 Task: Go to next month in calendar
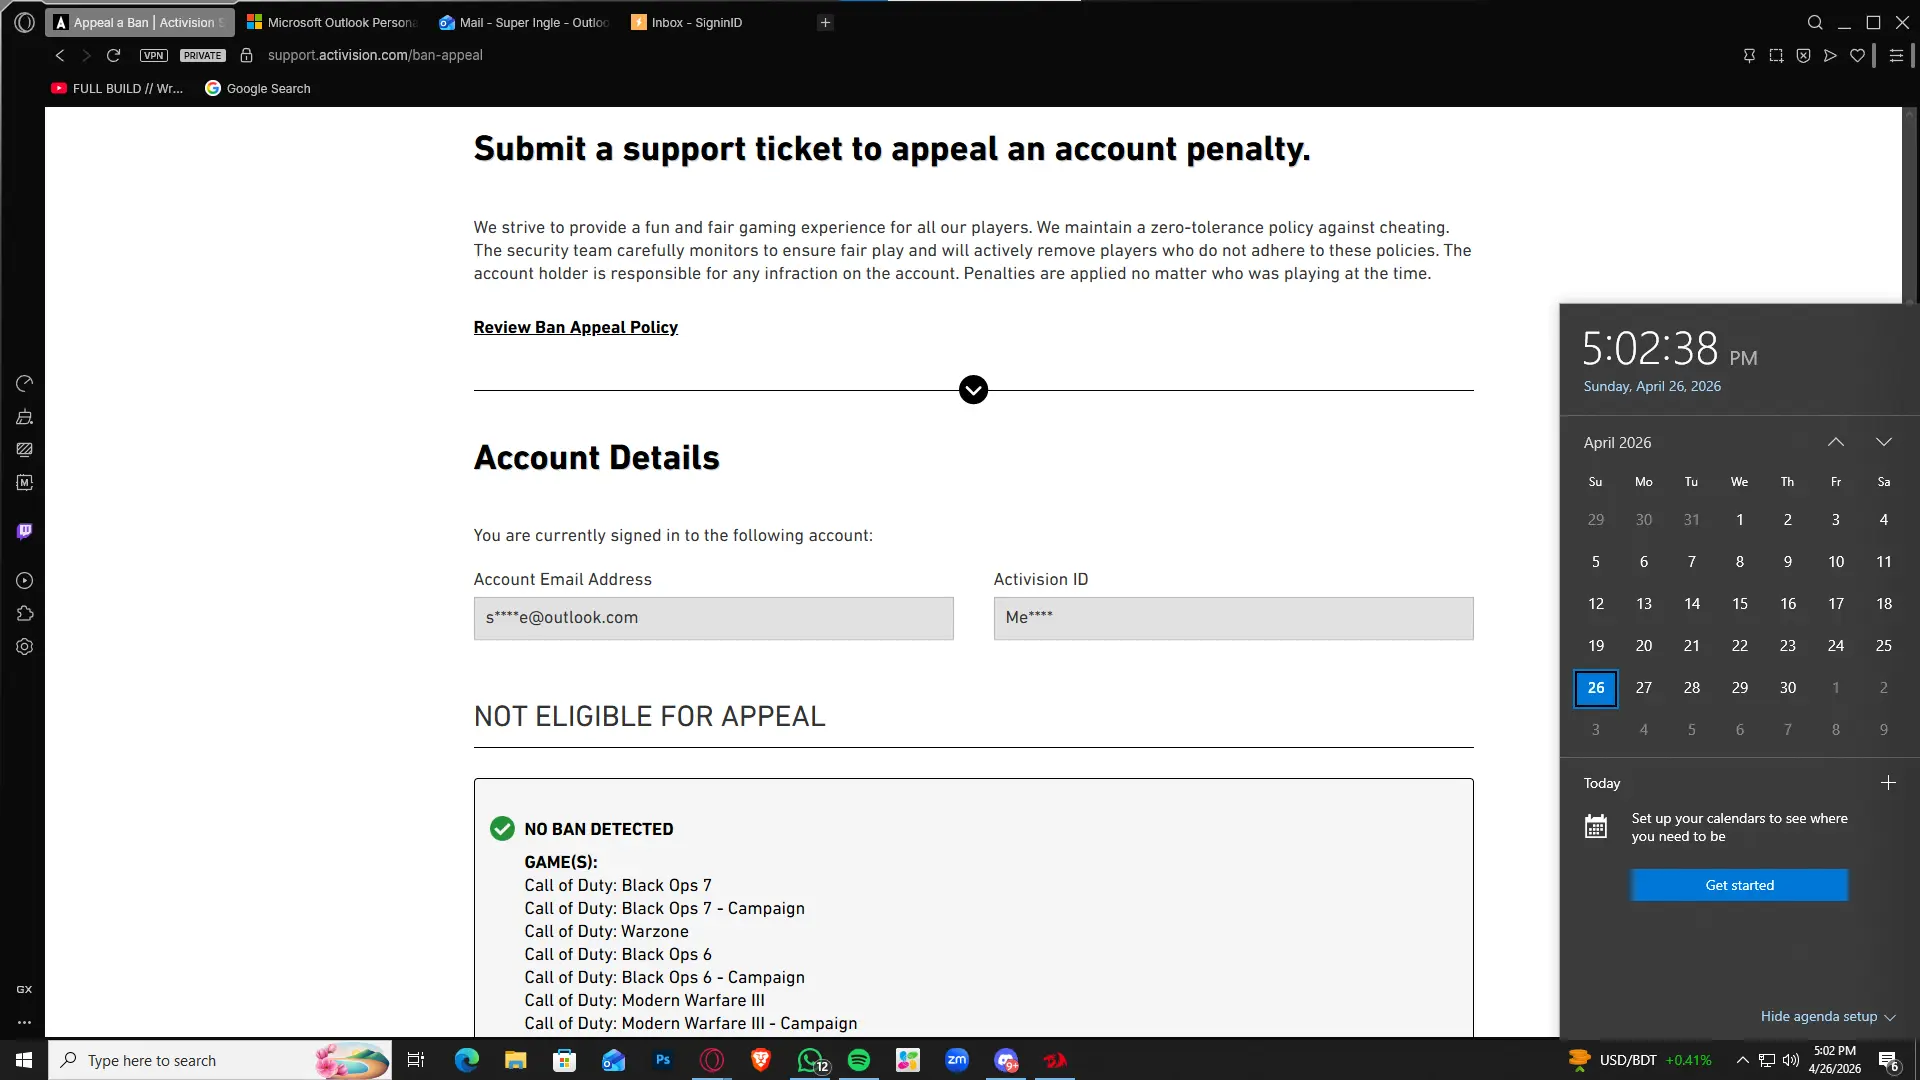coord(1883,442)
